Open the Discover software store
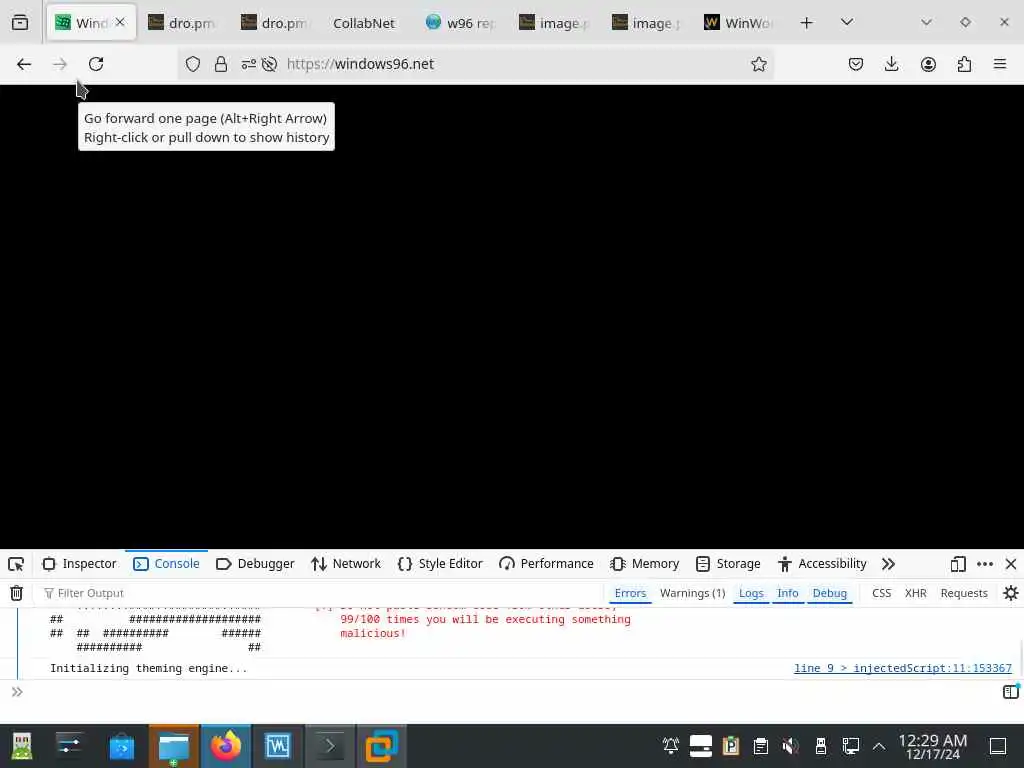The image size is (1024, 768). coord(121,746)
